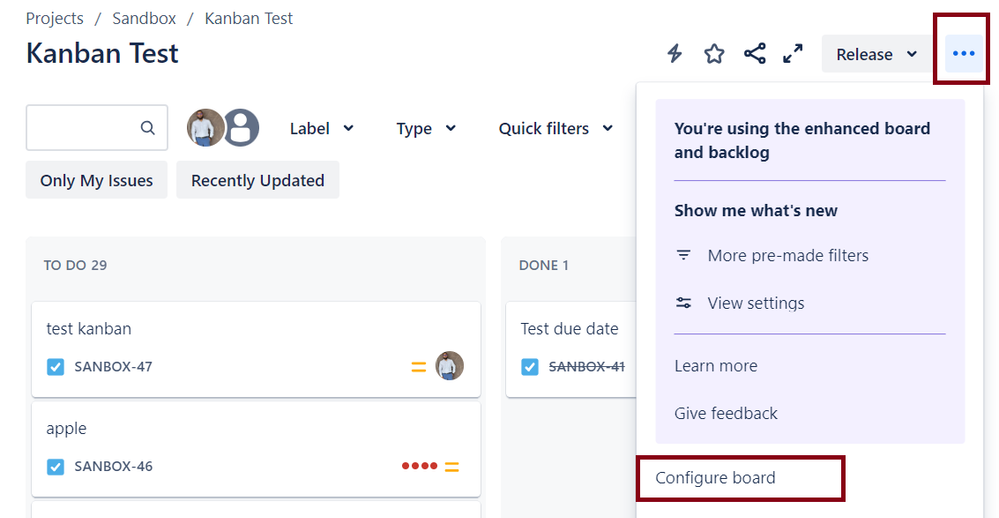
Task: Click the lightning bolt automation icon
Action: (675, 54)
